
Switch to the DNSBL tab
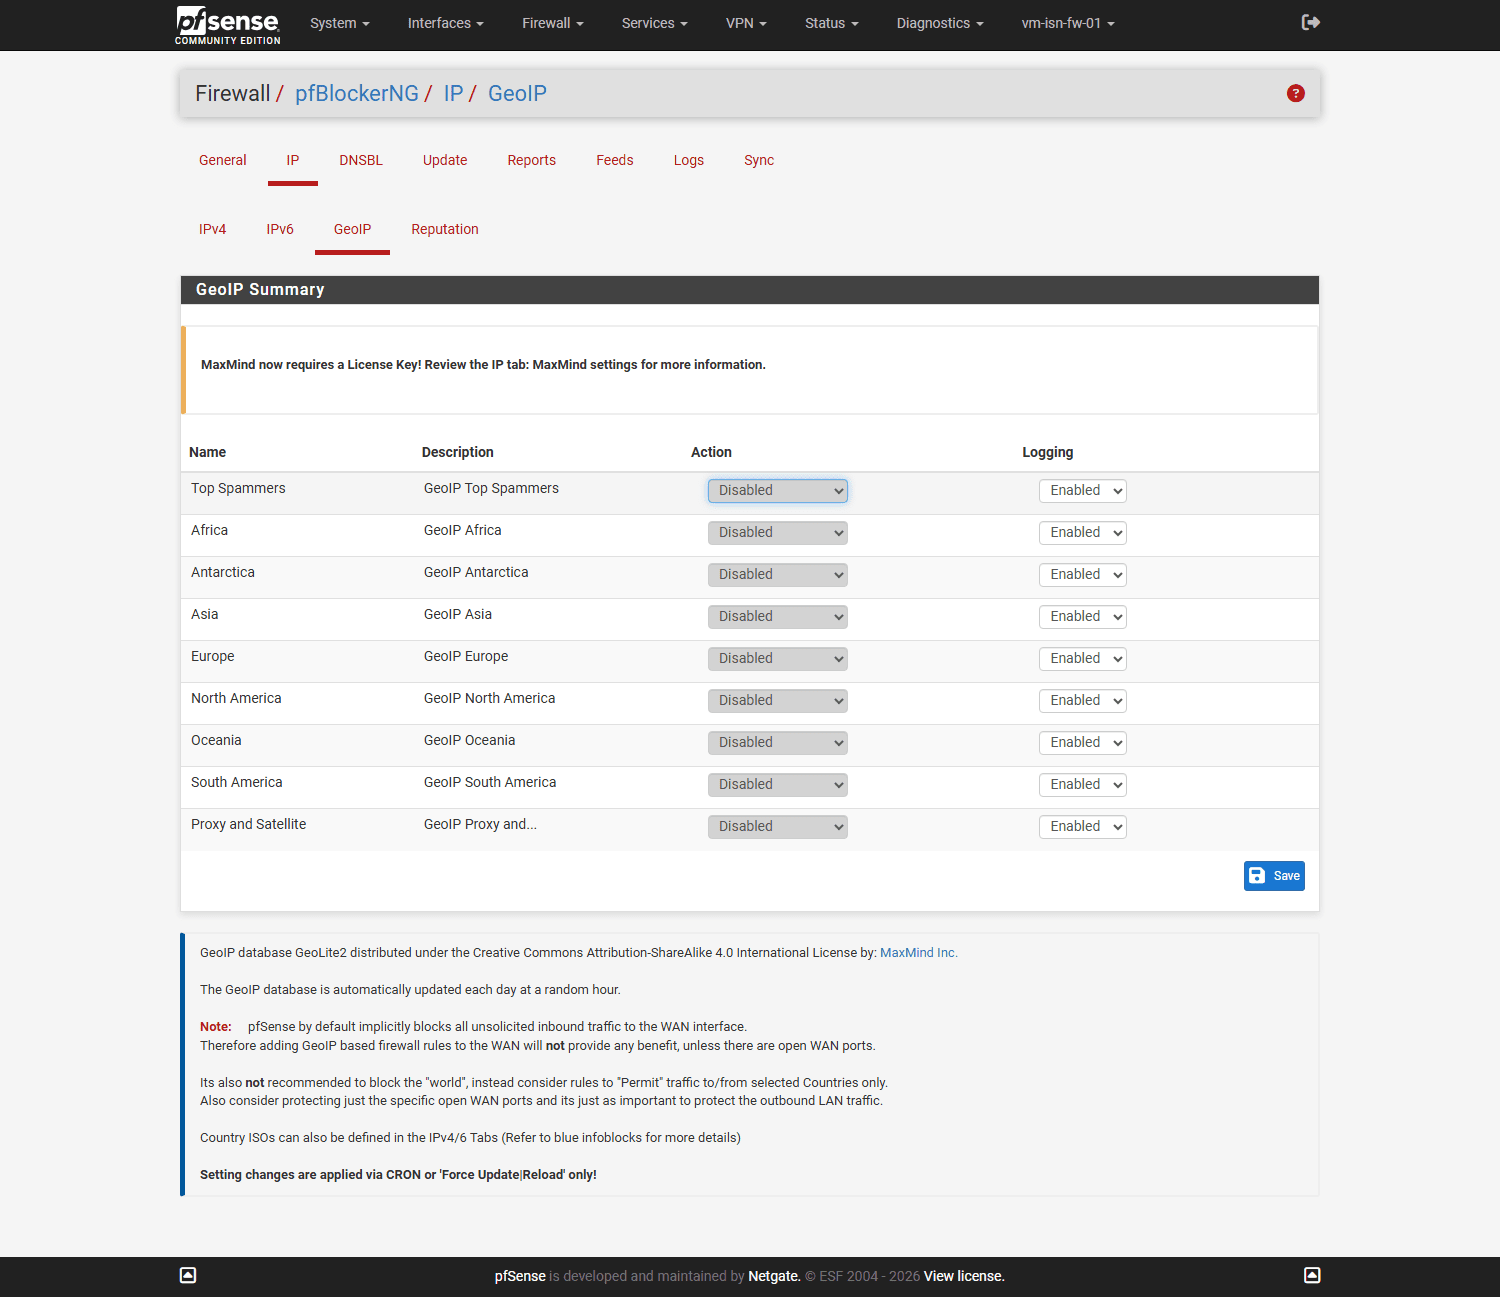tap(361, 160)
